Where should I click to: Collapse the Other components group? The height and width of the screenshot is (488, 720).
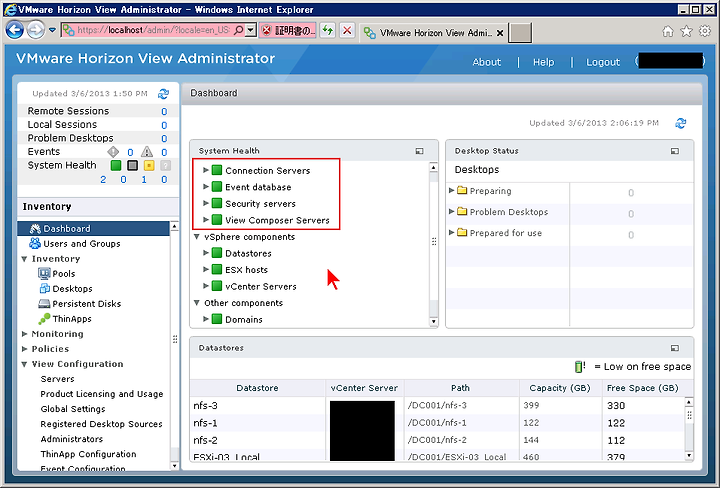[x=197, y=303]
